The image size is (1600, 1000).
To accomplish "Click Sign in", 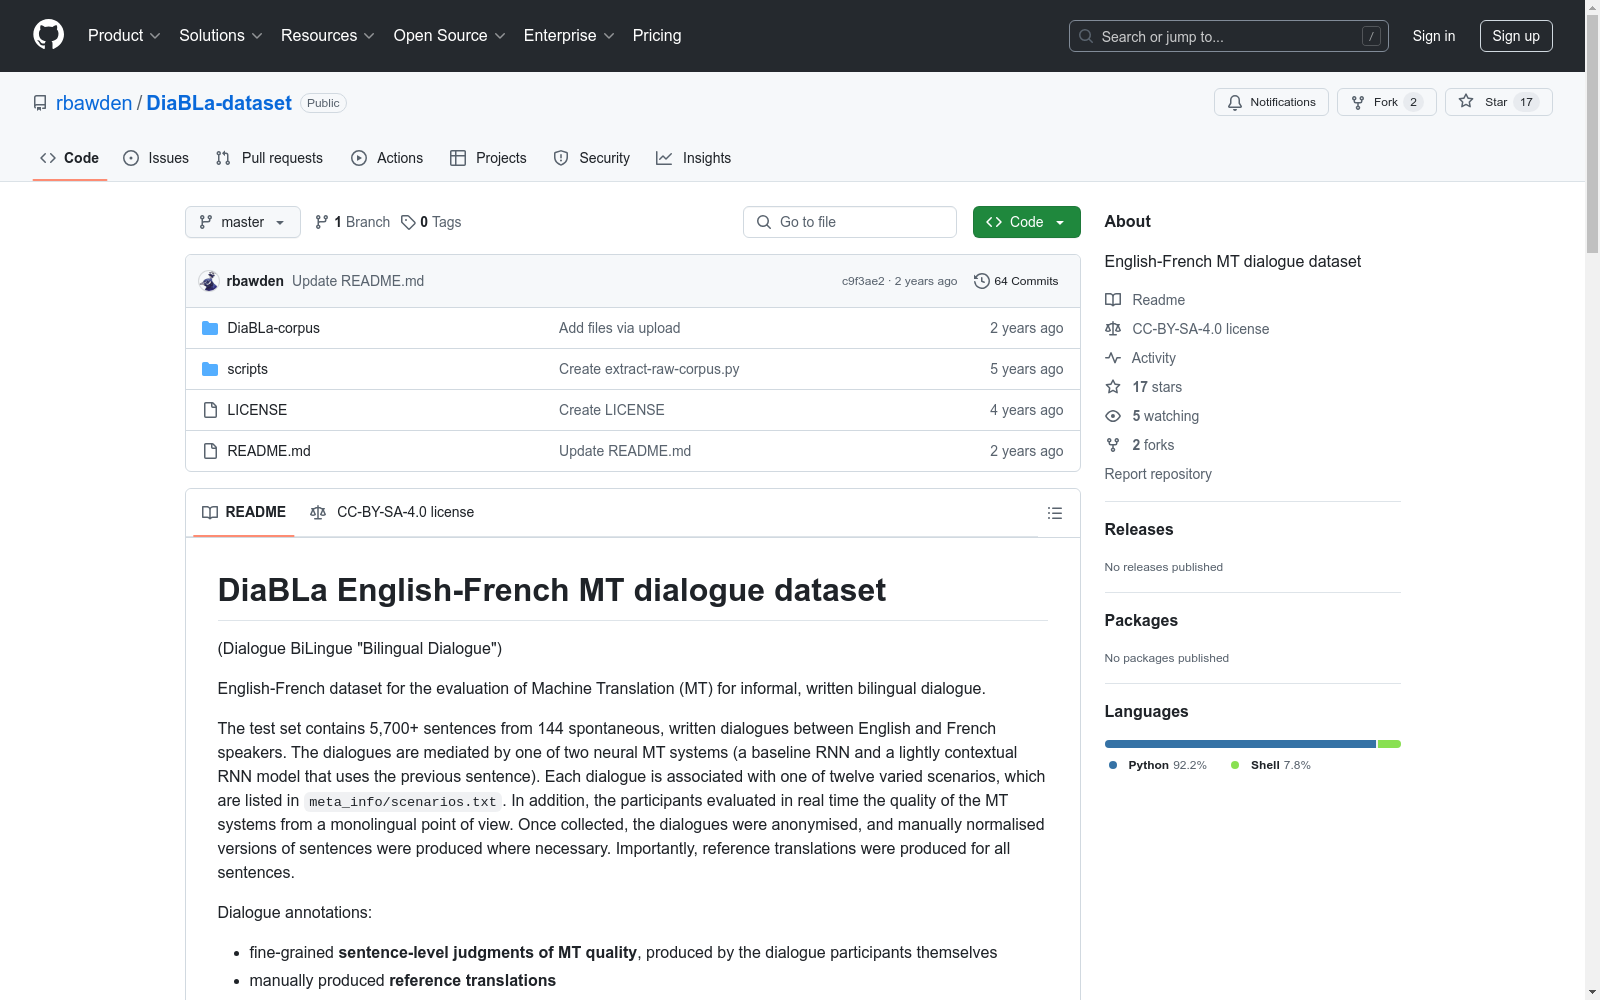I will tap(1434, 36).
